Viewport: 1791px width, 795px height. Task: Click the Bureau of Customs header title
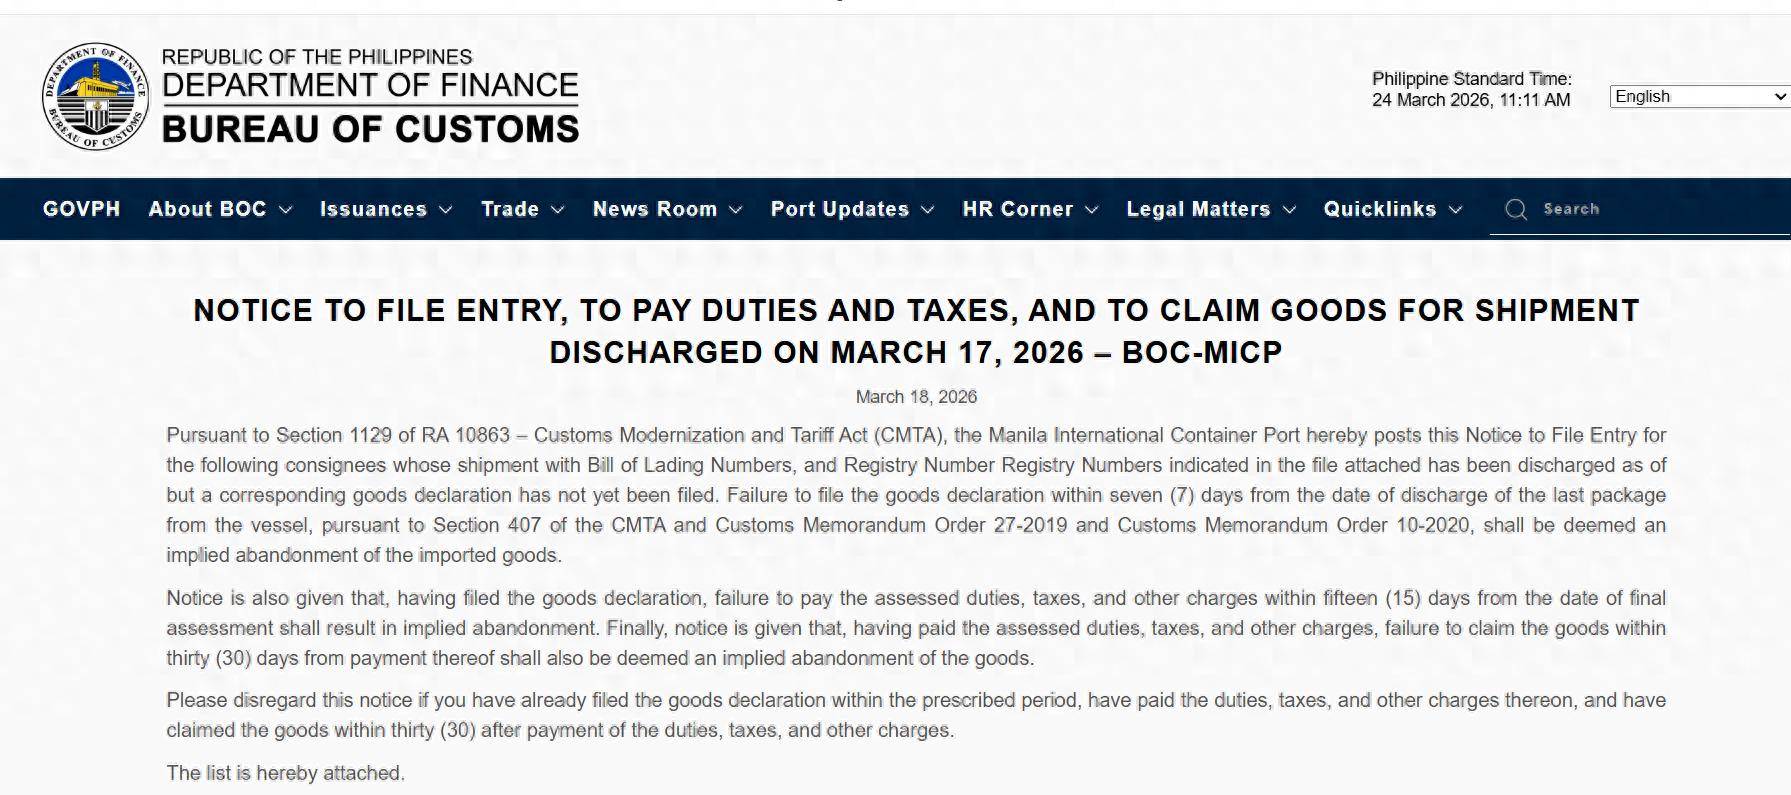[370, 129]
